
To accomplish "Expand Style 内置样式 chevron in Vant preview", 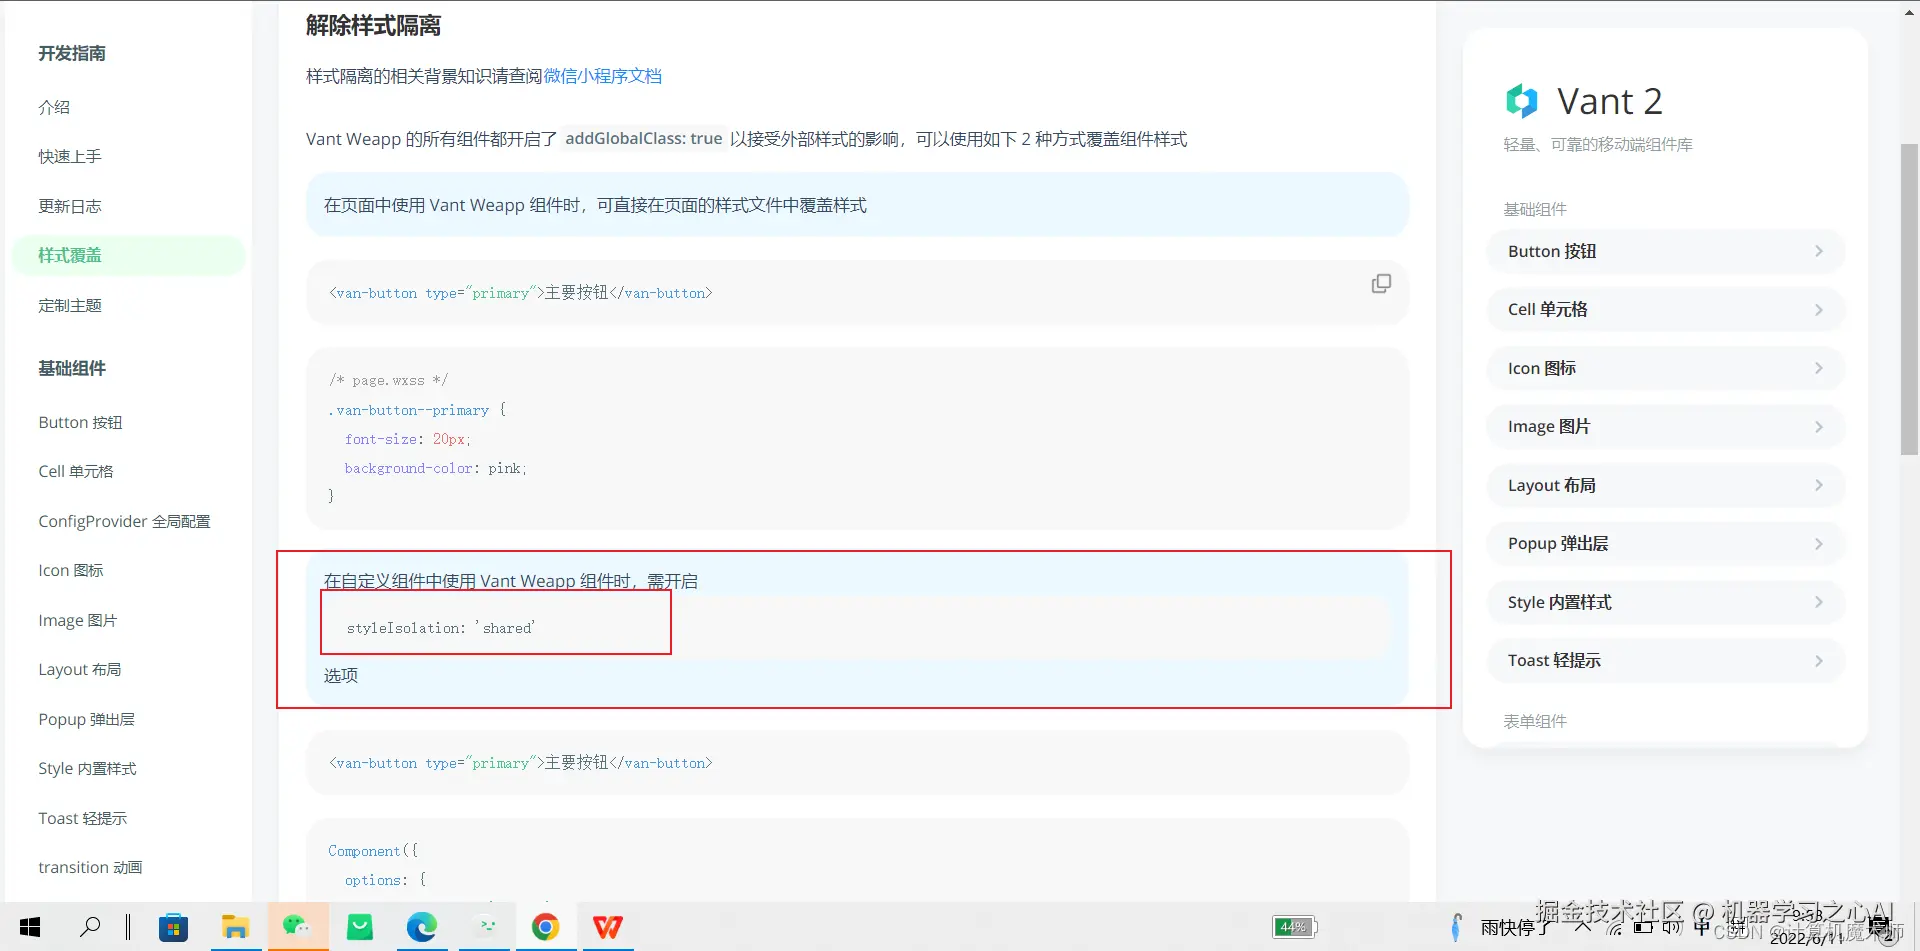I will 1819,602.
